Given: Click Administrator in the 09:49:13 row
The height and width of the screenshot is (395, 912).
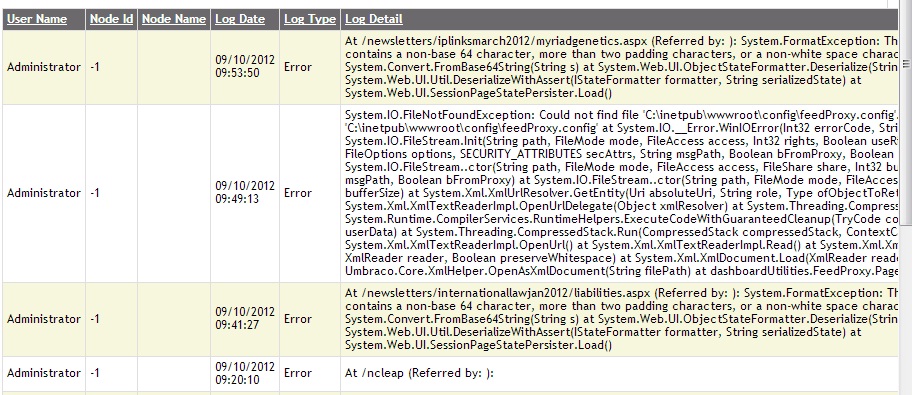Looking at the screenshot, I should 44,193.
